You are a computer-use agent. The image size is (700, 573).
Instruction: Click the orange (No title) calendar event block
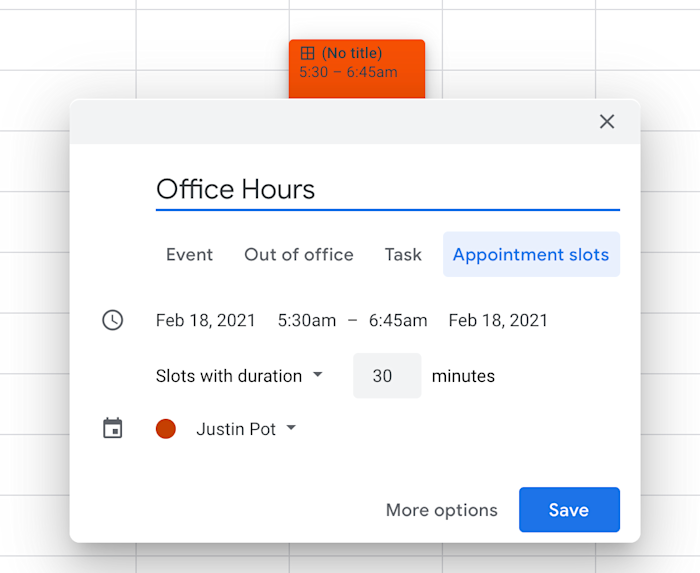coord(357,69)
